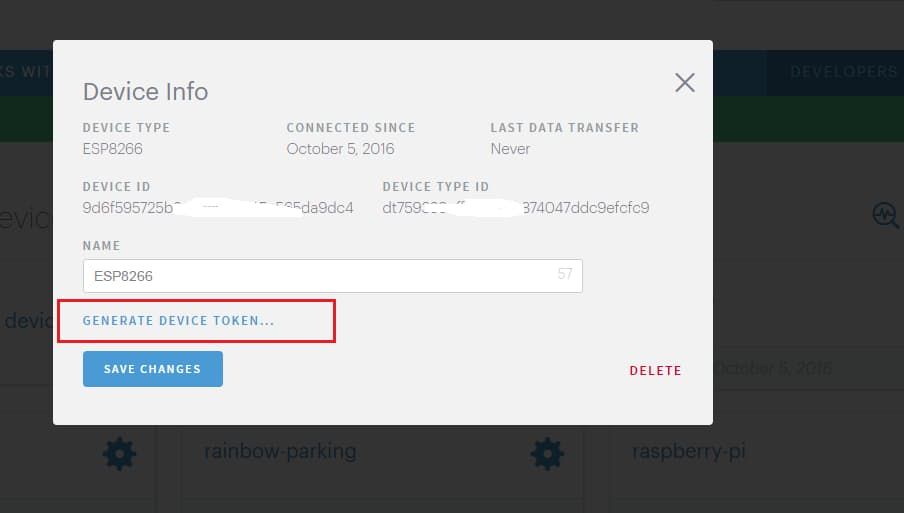
Task: Select the raspberry-pi device name
Action: (688, 451)
